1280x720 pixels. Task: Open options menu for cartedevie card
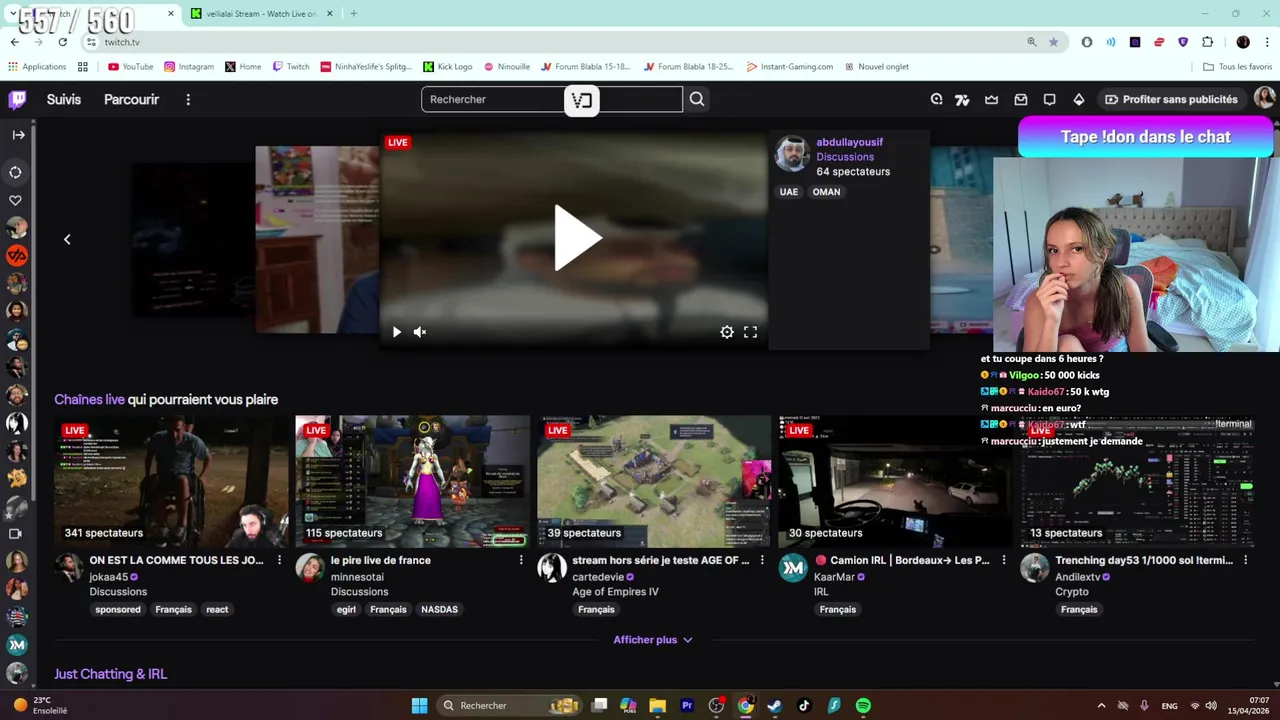click(762, 560)
